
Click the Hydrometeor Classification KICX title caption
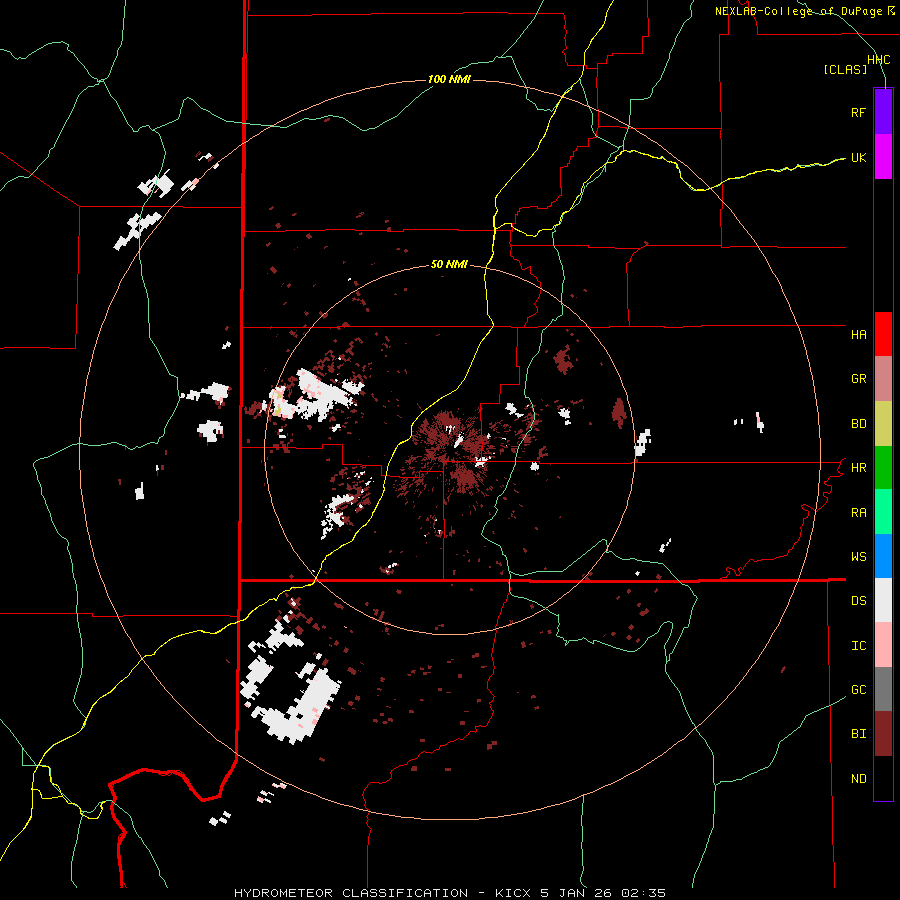point(449,893)
